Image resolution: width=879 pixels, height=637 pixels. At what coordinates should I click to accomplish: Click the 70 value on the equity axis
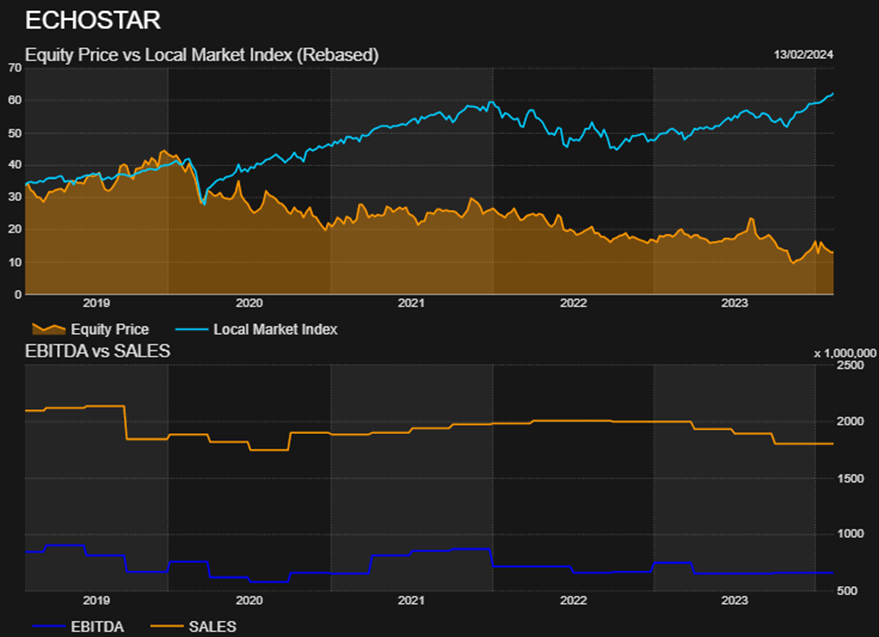(x=15, y=68)
